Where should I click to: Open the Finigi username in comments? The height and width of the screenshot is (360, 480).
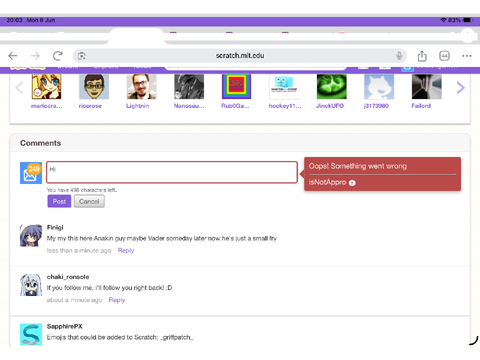[x=55, y=227]
